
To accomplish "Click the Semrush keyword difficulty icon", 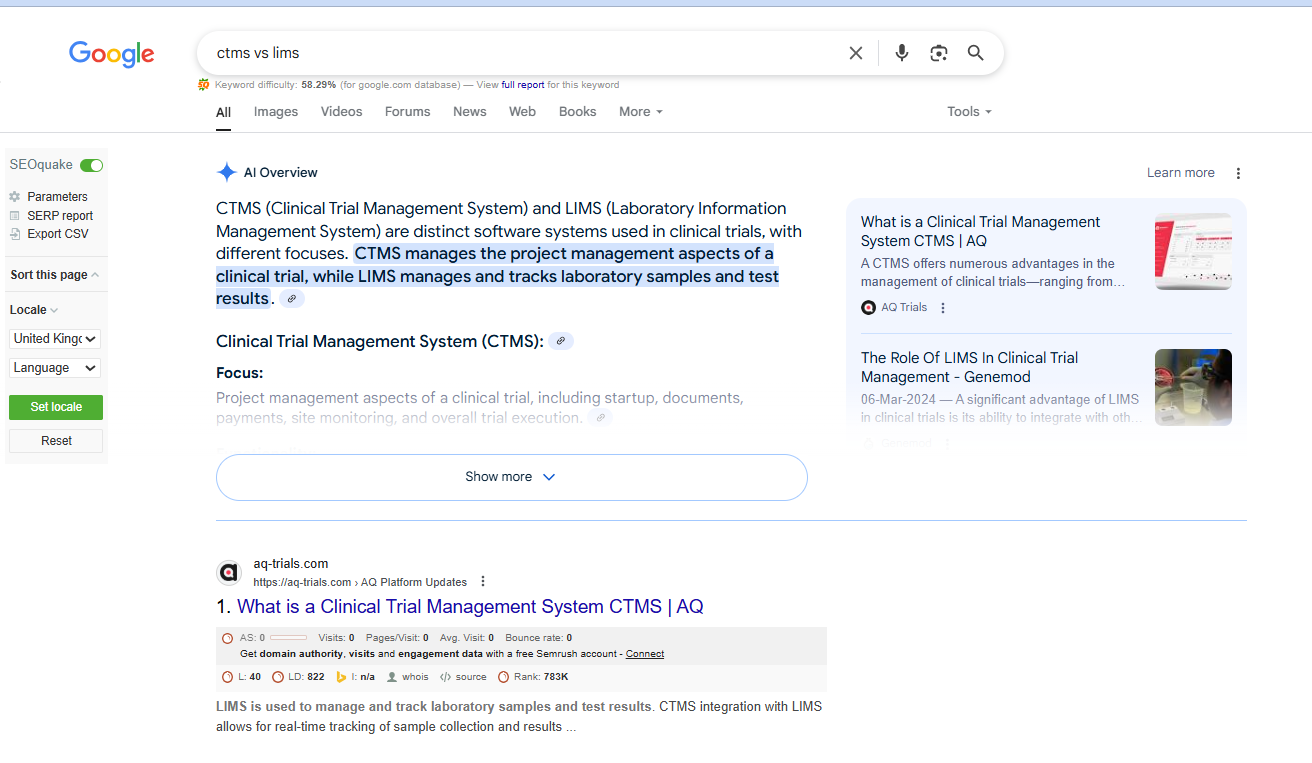I will tap(204, 85).
